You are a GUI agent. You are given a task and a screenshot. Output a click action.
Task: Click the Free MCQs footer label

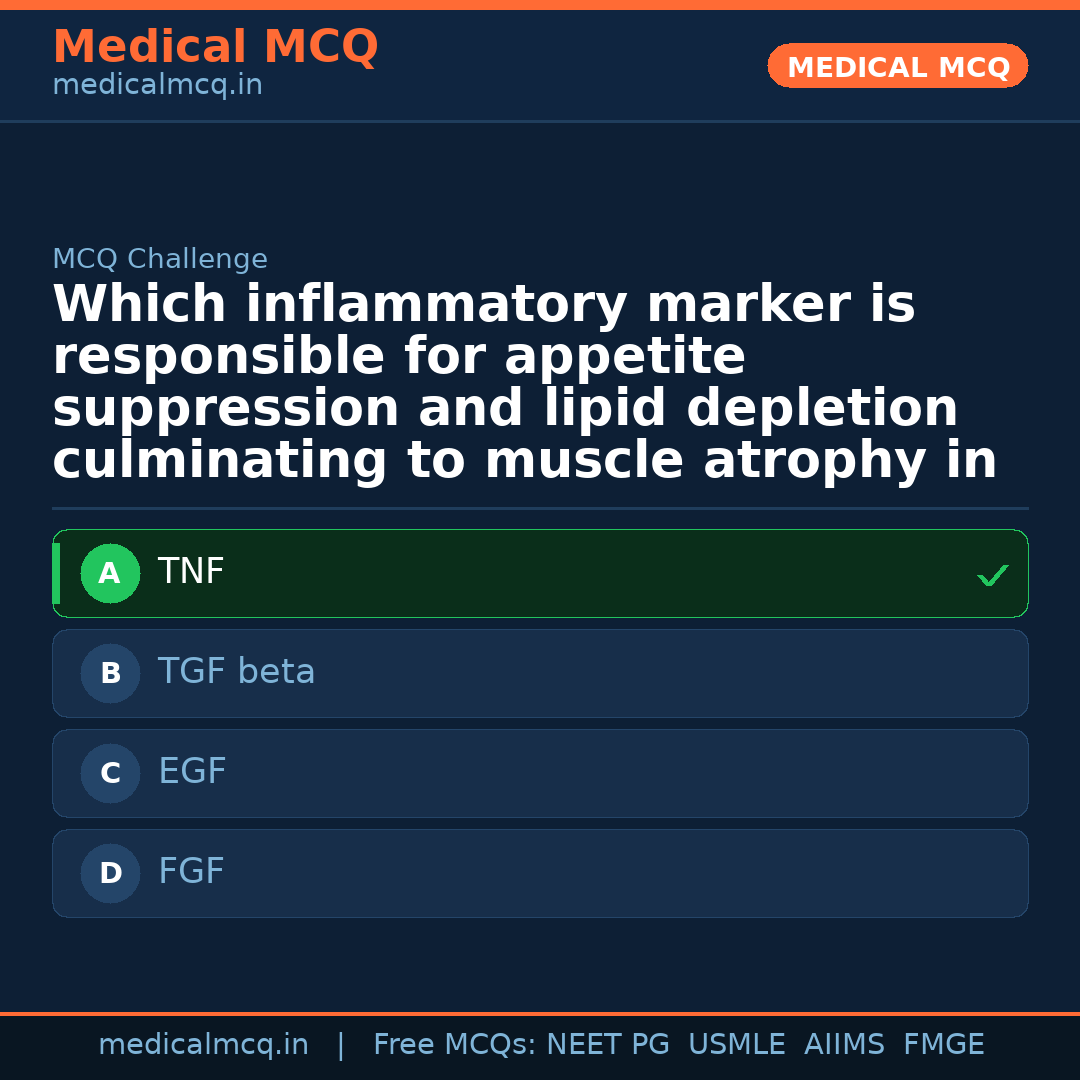pyautogui.click(x=454, y=1045)
